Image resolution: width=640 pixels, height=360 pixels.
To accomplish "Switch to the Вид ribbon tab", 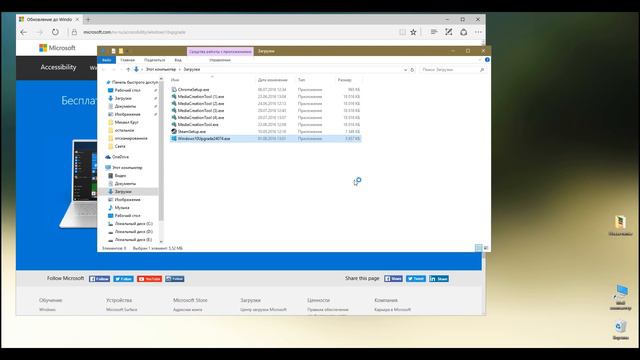I will 178,60.
